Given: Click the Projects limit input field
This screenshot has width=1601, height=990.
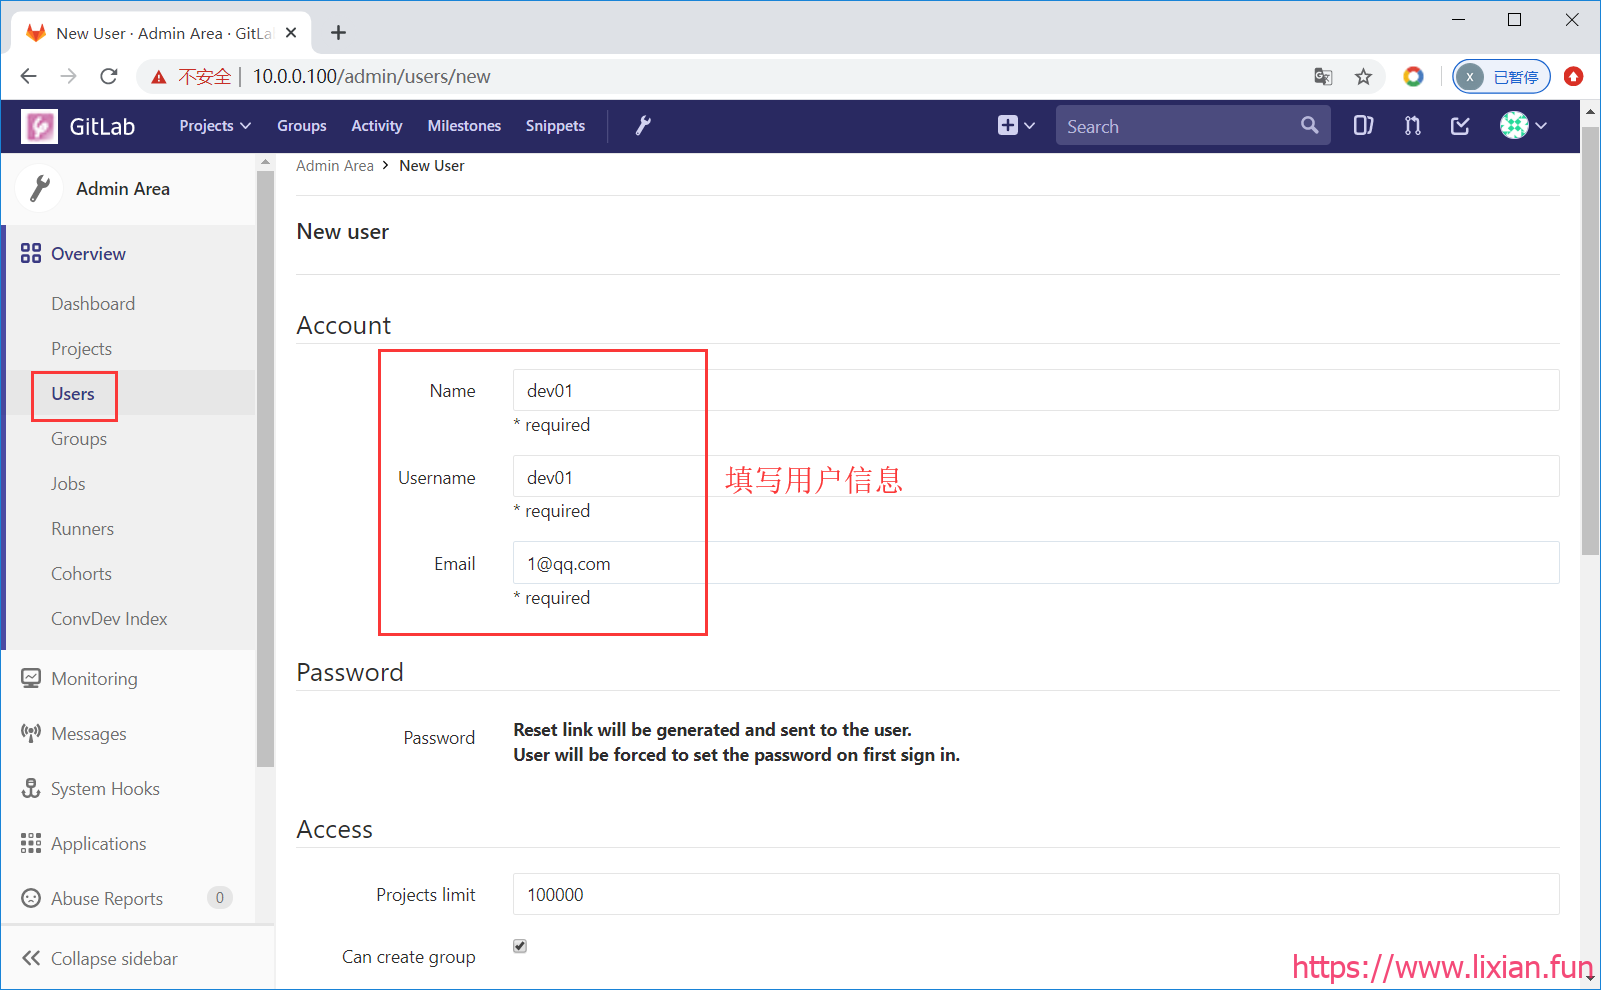Looking at the screenshot, I should [x=1036, y=894].
